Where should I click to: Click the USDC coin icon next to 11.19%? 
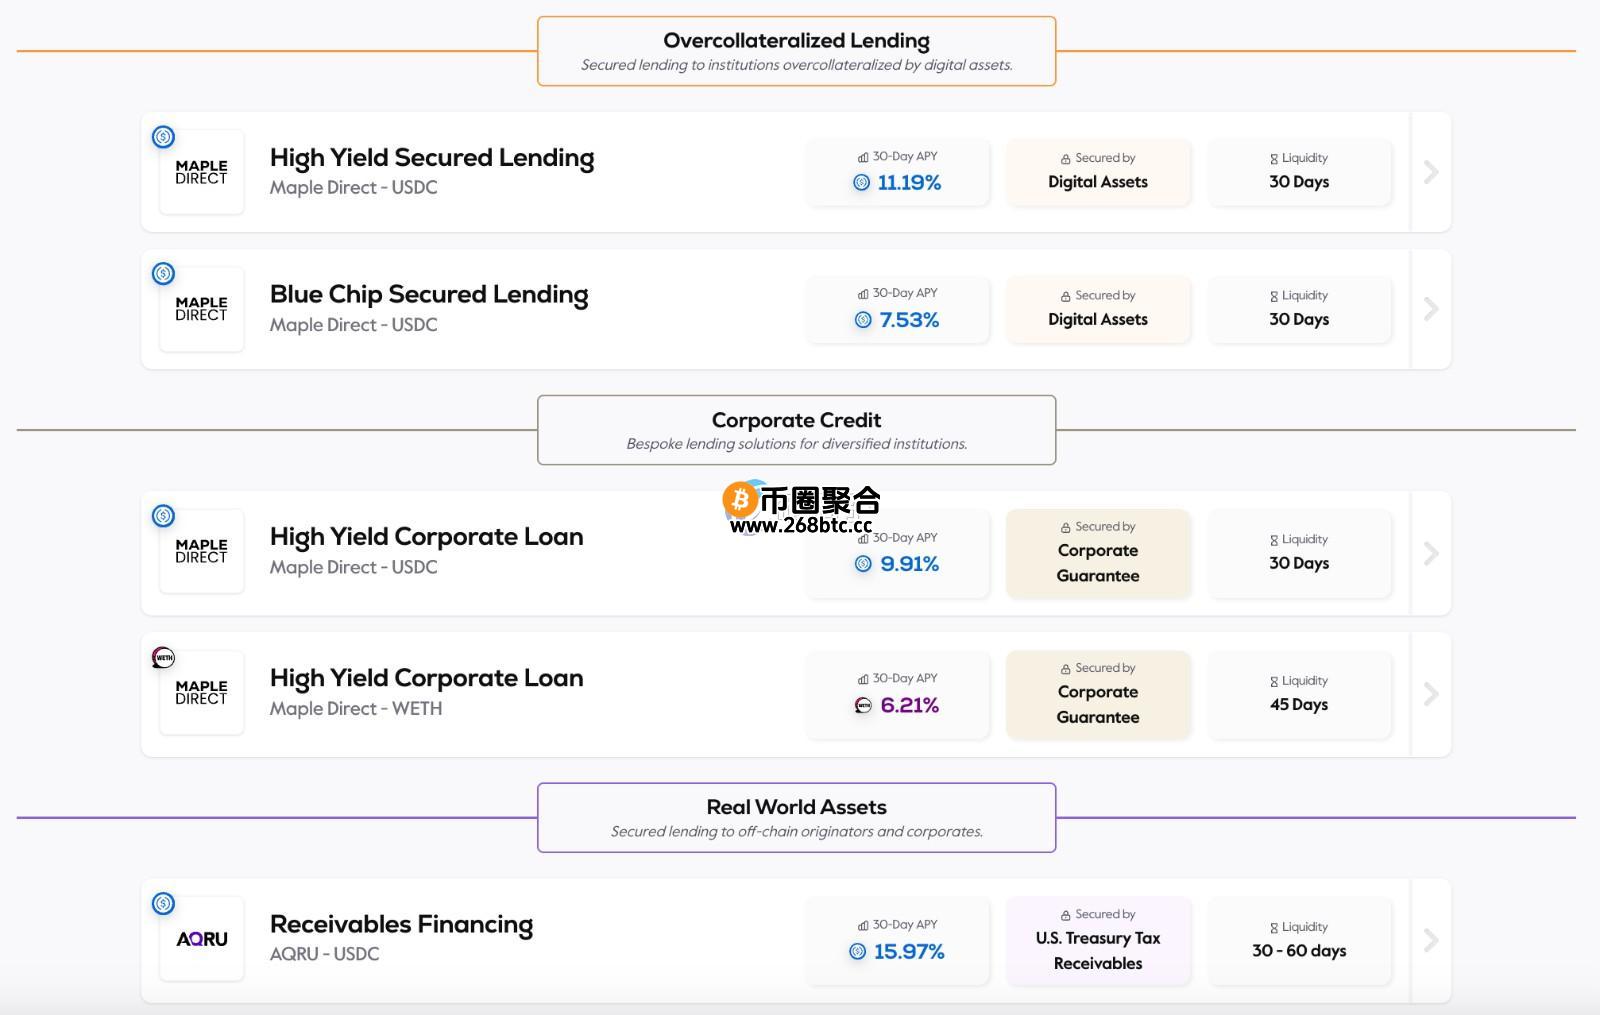861,183
